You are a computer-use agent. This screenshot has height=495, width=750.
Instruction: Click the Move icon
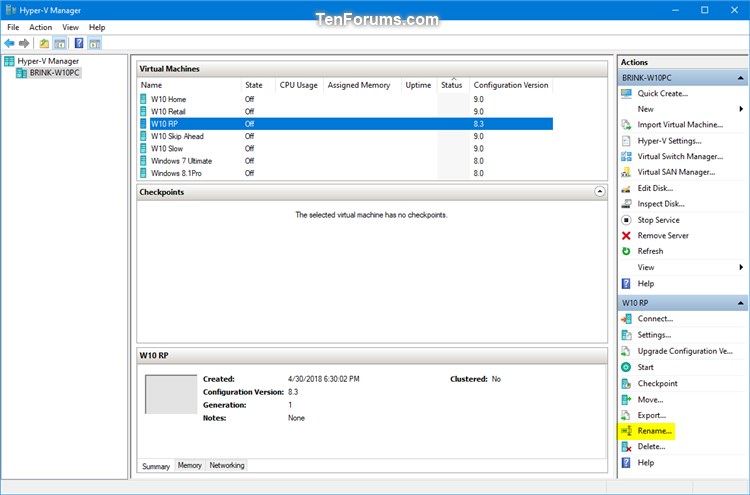[626, 400]
